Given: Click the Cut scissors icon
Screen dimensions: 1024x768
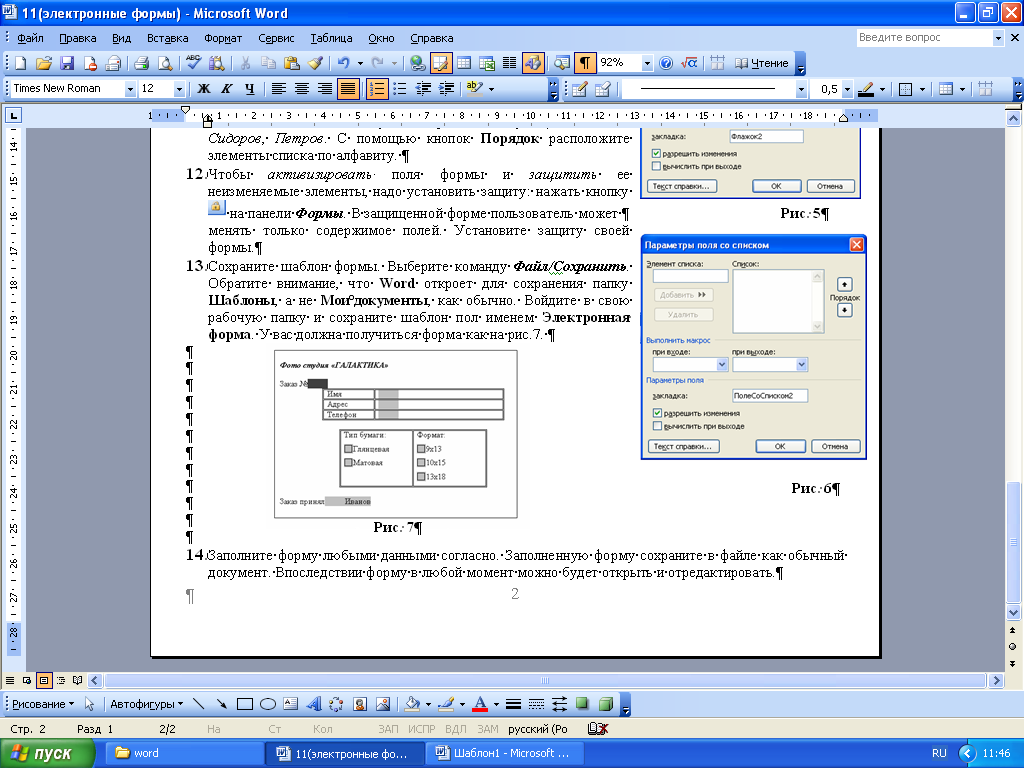Looking at the screenshot, I should 245,63.
